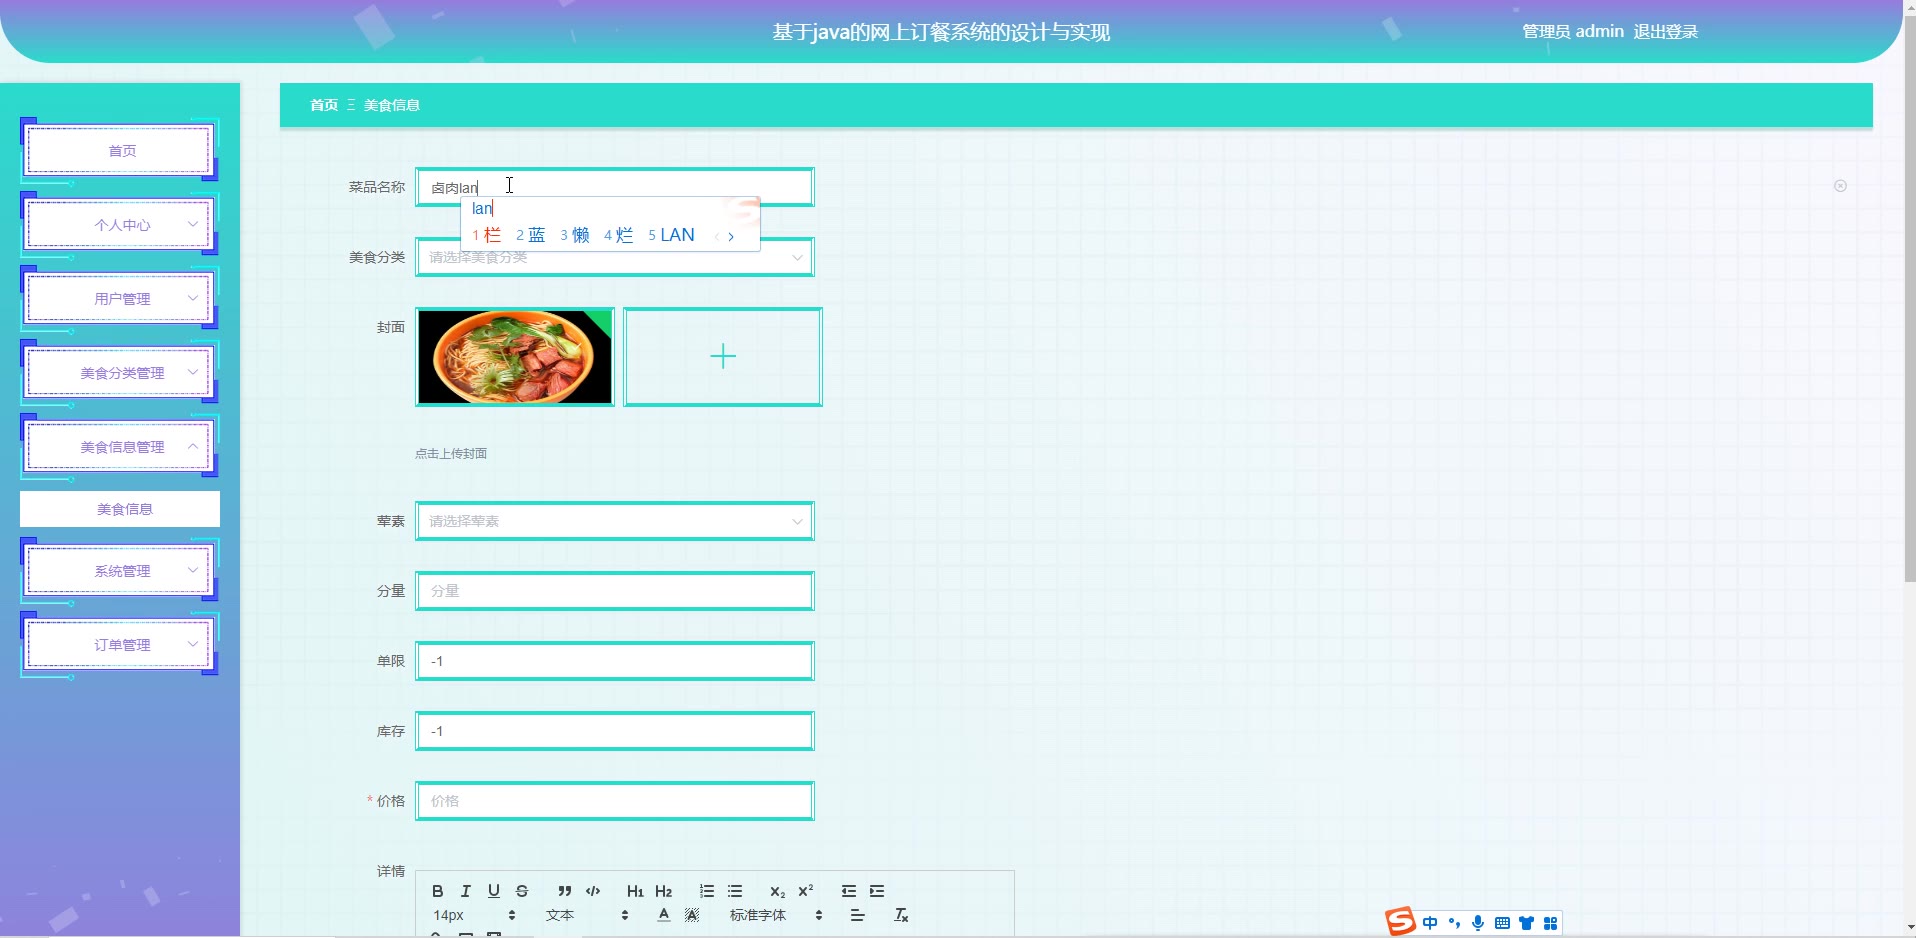This screenshot has height=938, width=1916.
Task: Click the 菜品名称 input field
Action: tap(615, 187)
